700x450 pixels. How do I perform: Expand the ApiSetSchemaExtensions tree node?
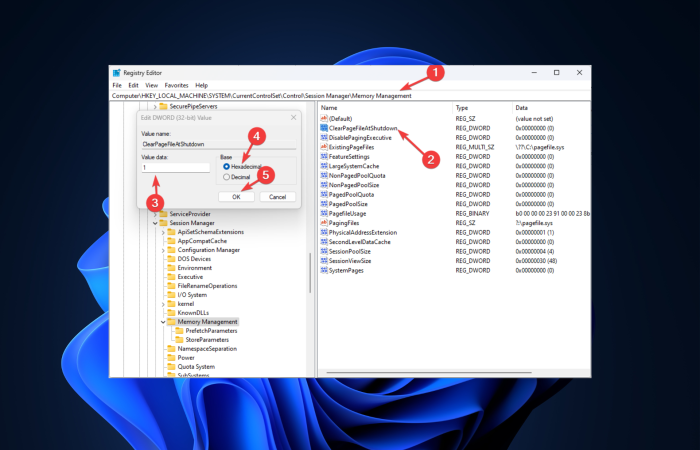(163, 232)
